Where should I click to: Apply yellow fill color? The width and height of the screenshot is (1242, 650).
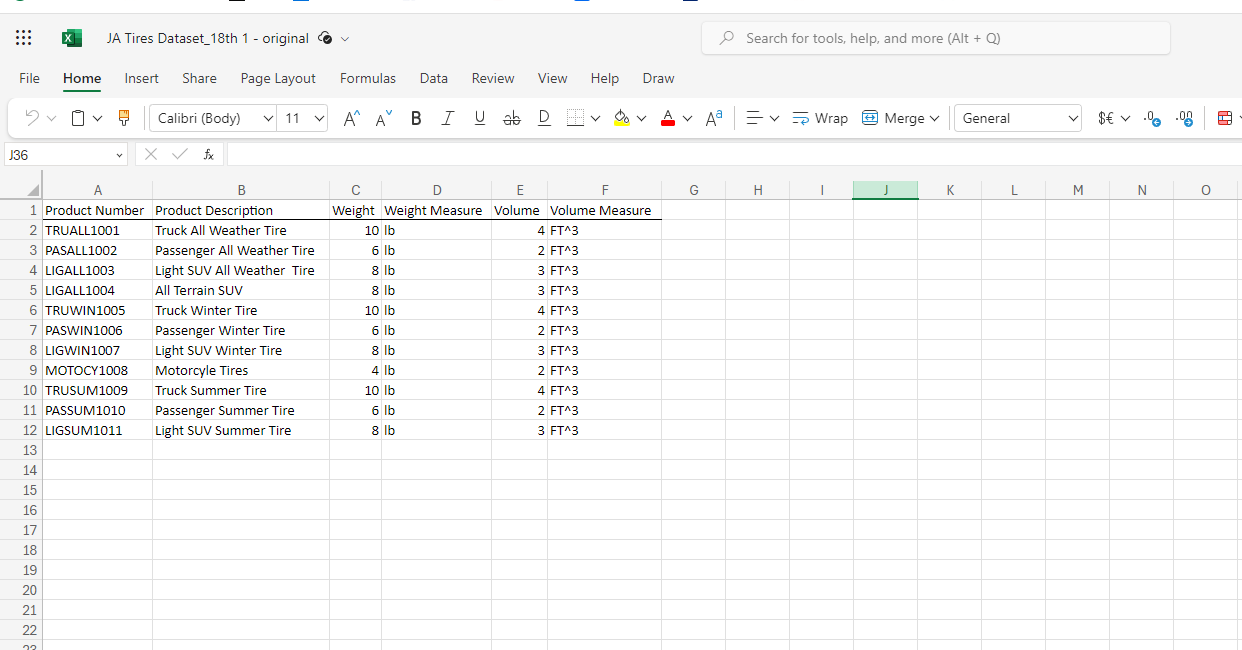tap(621, 118)
